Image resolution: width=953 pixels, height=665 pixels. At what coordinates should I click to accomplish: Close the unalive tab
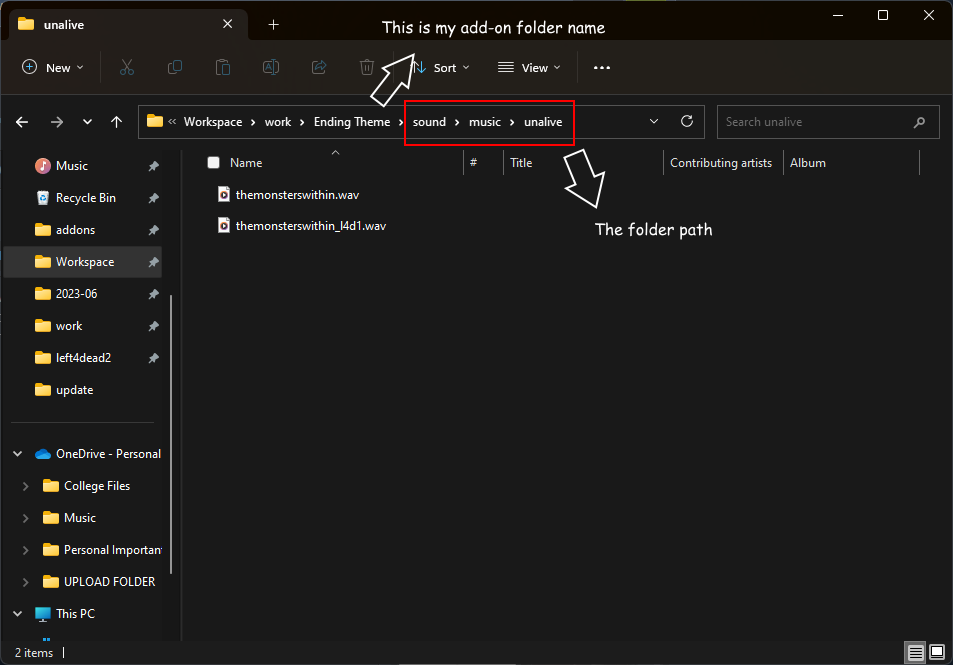[x=227, y=24]
